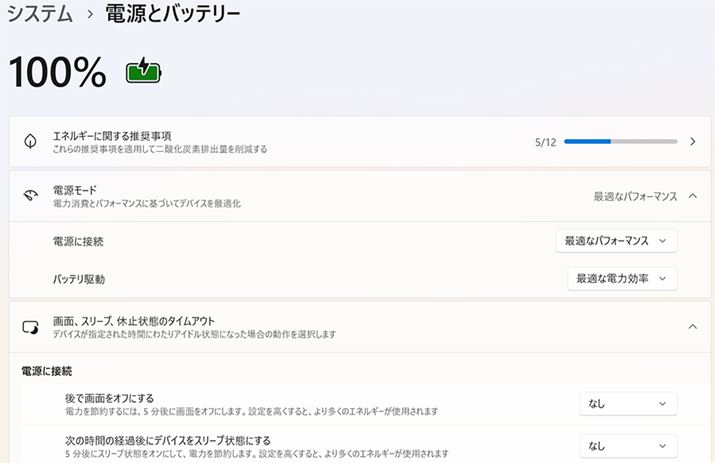Screen dimensions: 715x463
Task: Click the charging battery icon
Action: pyautogui.click(x=144, y=70)
